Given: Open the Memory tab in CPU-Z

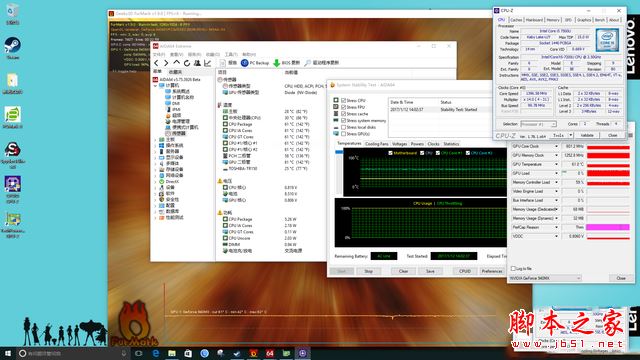Looking at the screenshot, I should click(553, 20).
